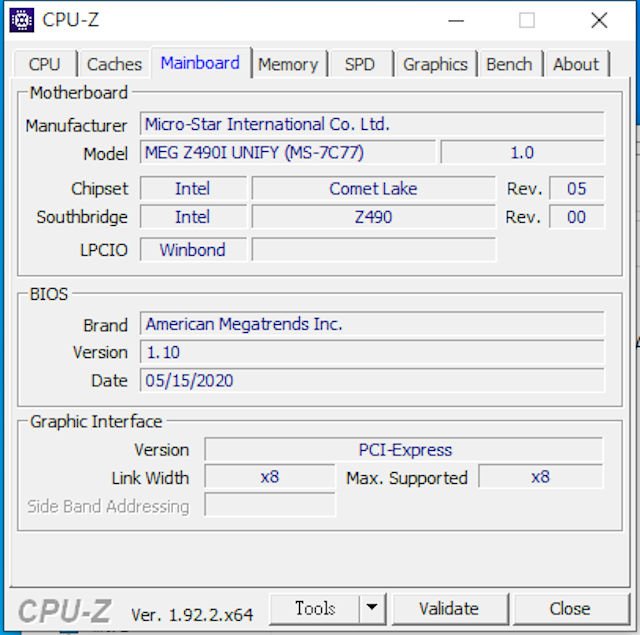This screenshot has height=635, width=640.
Task: Click Southbridge value Z490
Action: point(373,217)
